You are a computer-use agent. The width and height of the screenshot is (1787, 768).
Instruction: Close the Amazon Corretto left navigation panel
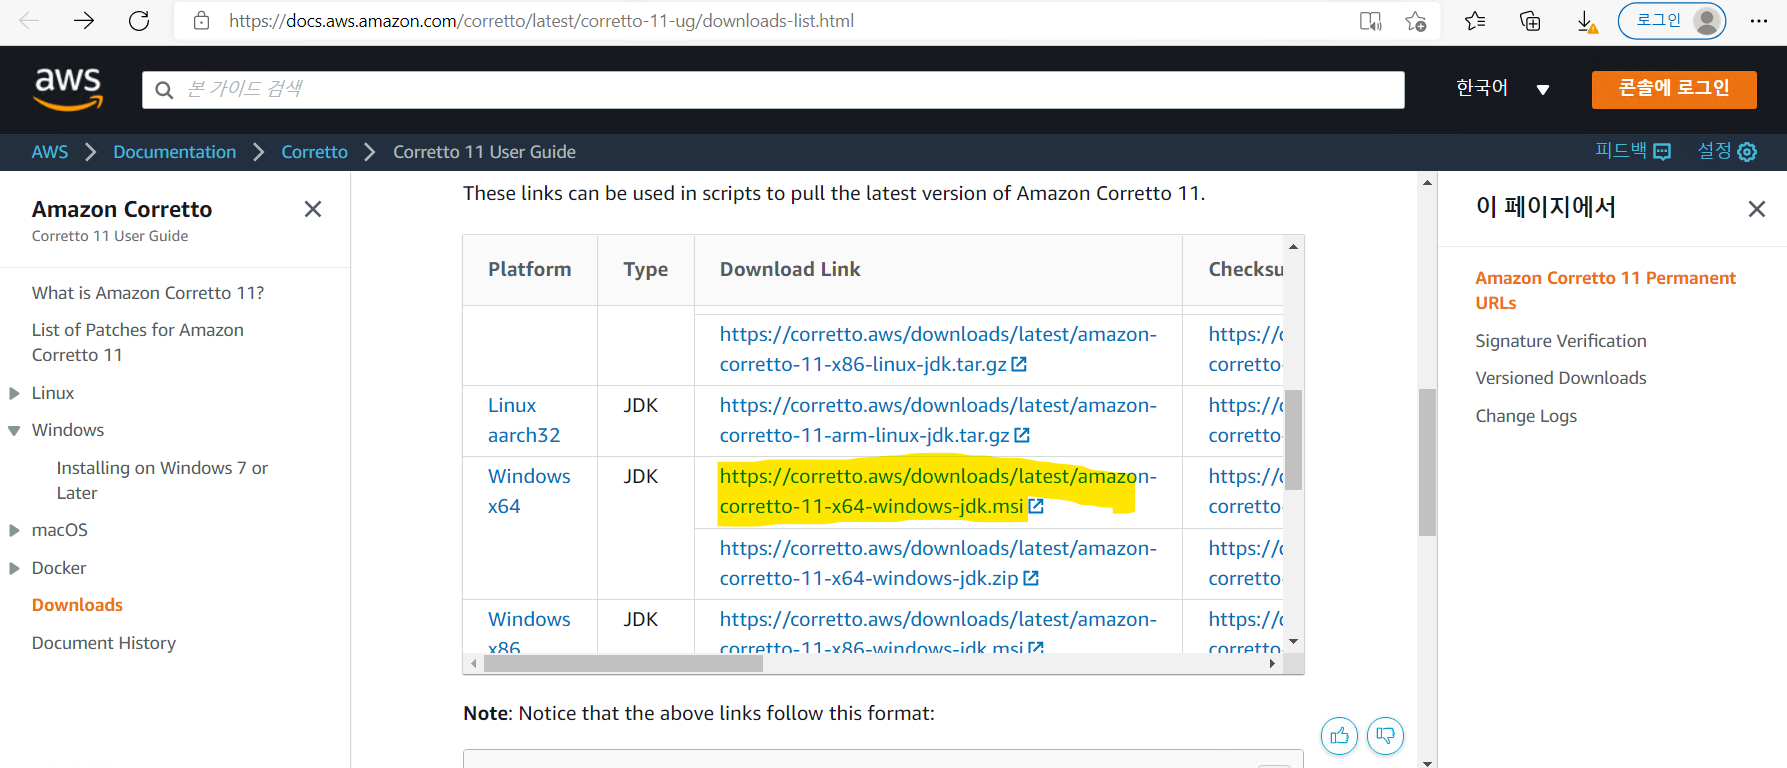(313, 209)
